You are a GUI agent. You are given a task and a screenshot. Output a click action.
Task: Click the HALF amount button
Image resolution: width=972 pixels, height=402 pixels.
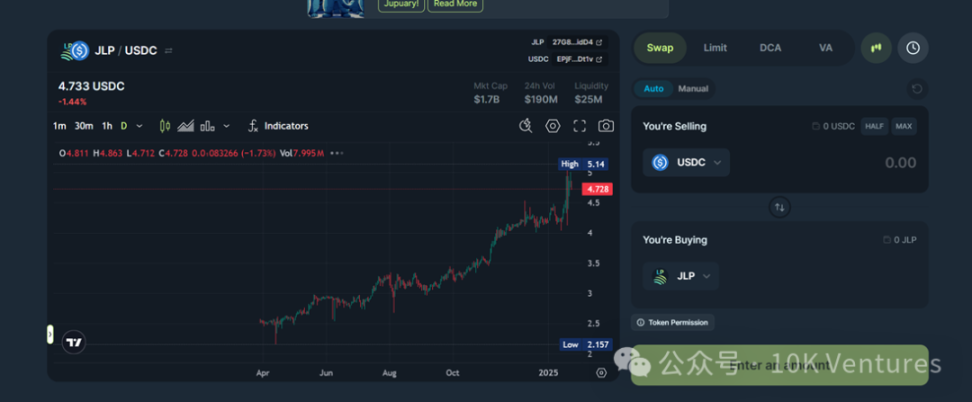click(874, 127)
